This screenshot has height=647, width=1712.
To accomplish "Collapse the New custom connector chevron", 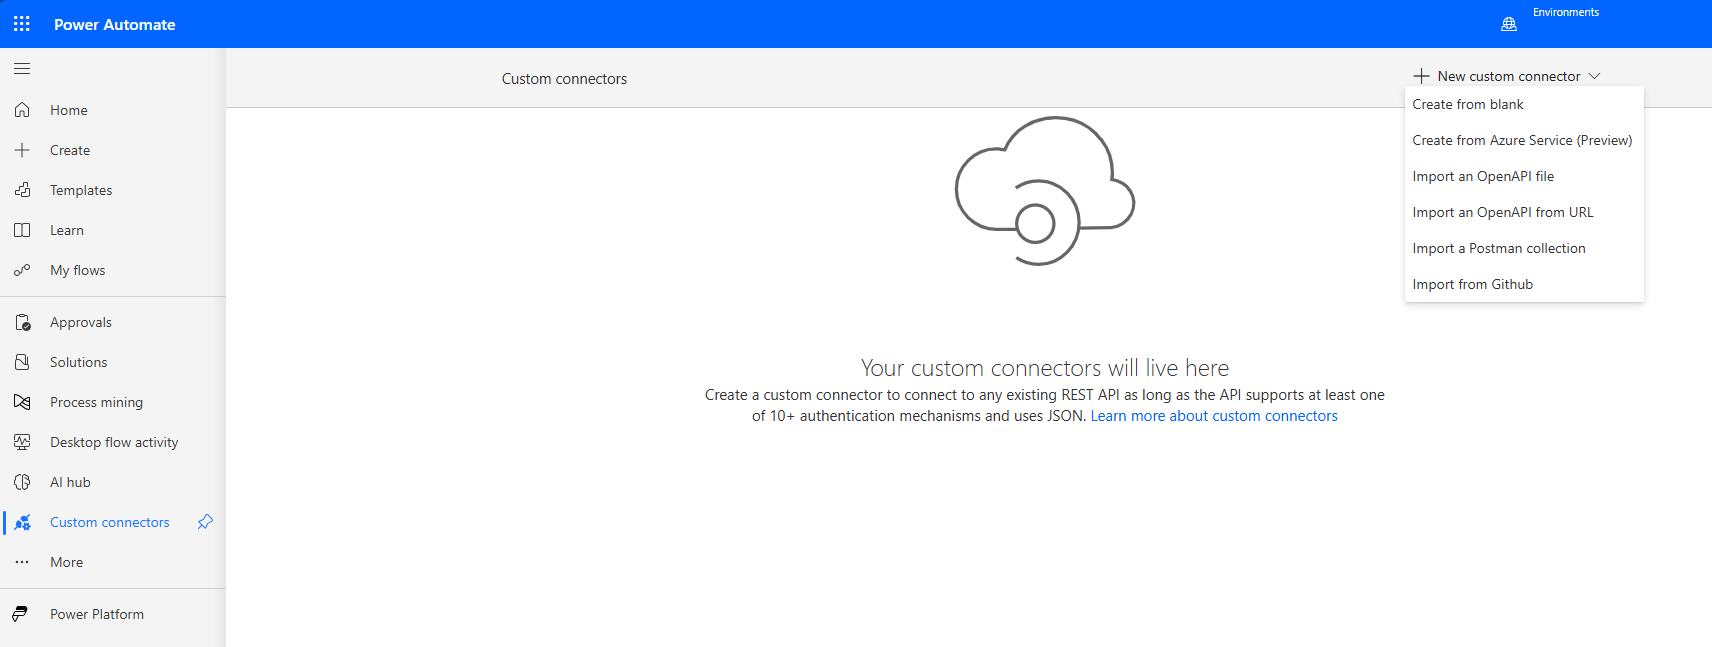I will (x=1594, y=76).
